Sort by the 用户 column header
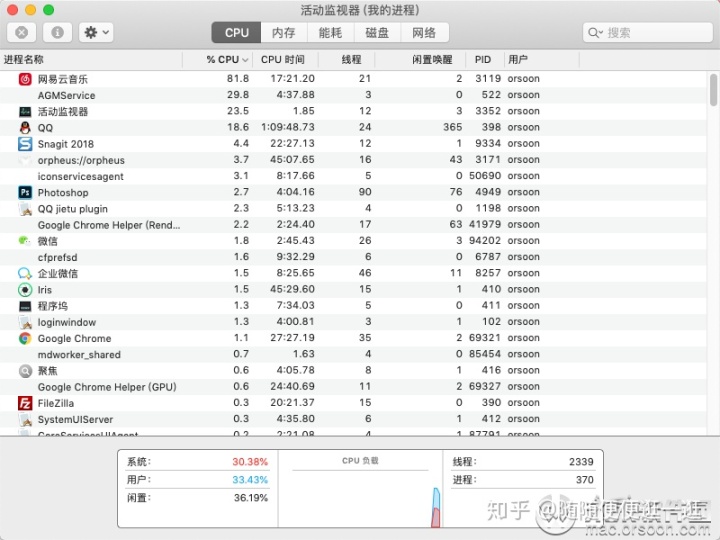Viewport: 720px width, 540px height. pos(542,60)
